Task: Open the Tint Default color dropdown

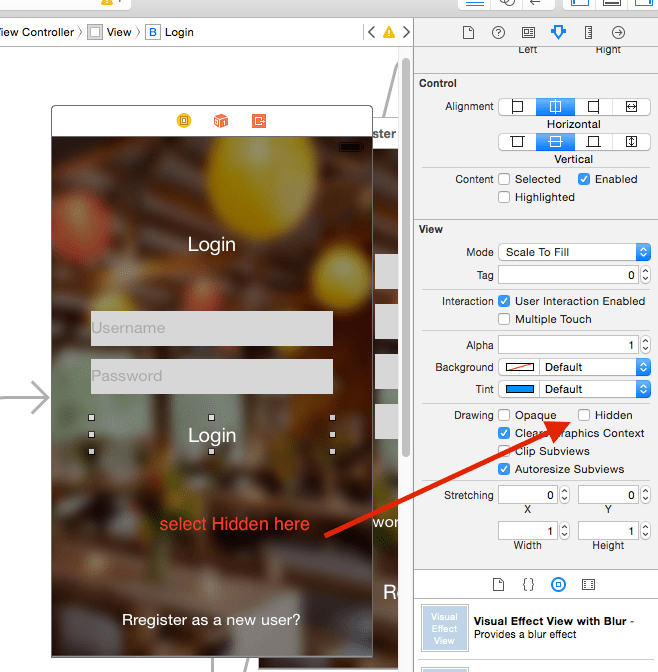Action: (595, 389)
